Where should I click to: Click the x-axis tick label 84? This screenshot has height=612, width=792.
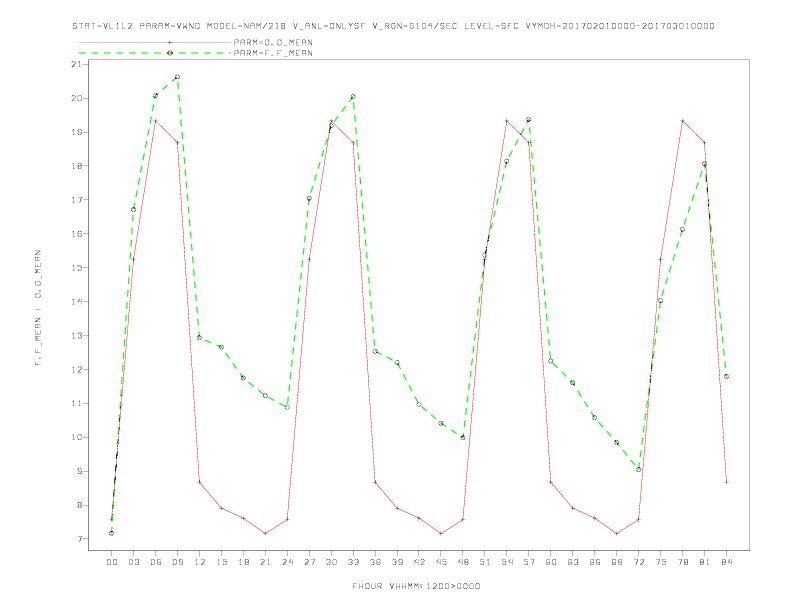(x=727, y=562)
